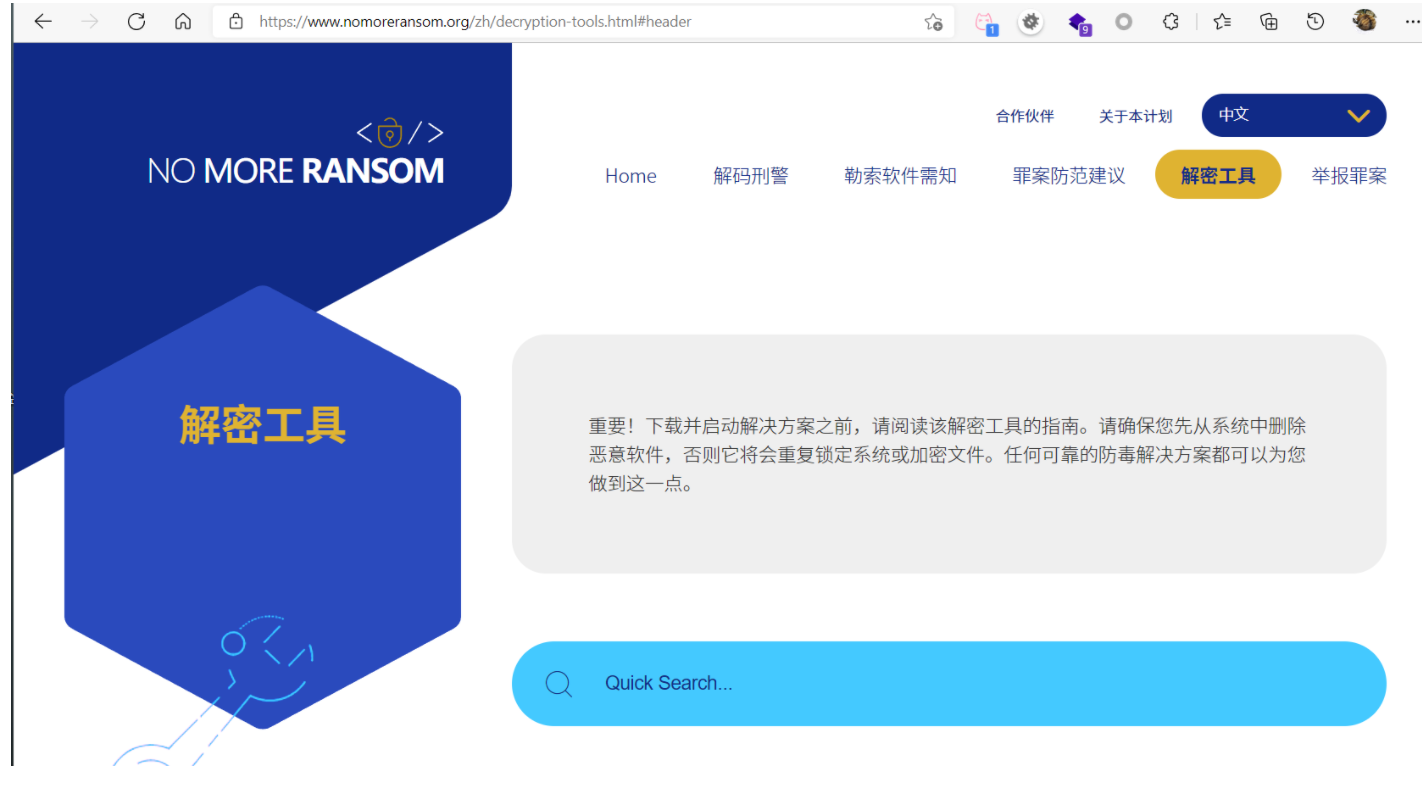Open the Edge extensions puzzle icon
Viewport: 1422px width, 793px height.
coord(1171,20)
